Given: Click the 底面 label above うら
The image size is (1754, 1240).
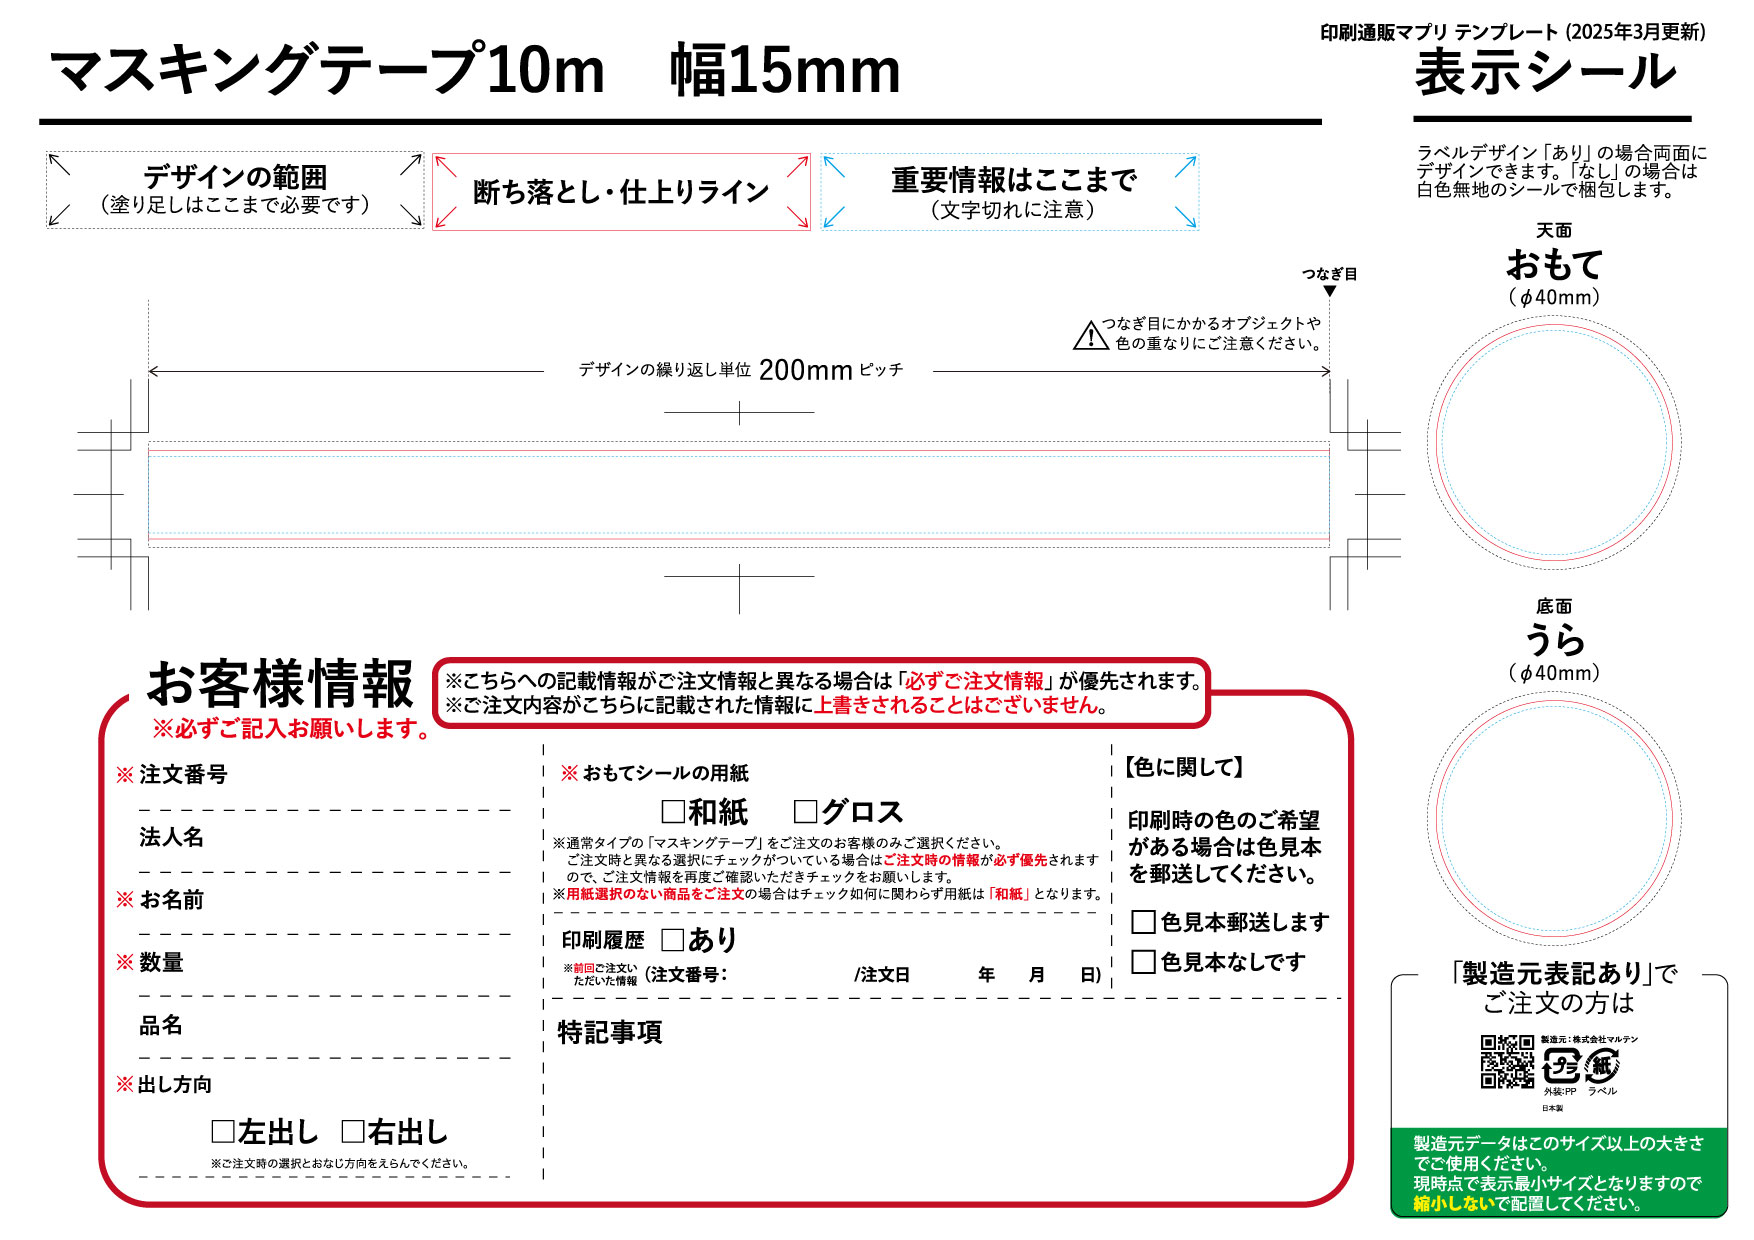Looking at the screenshot, I should (1554, 607).
